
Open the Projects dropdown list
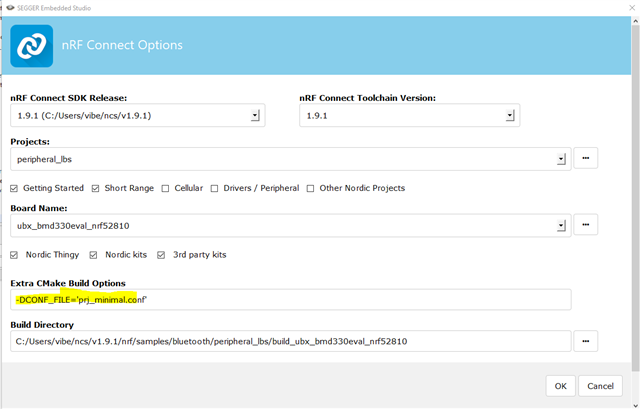[561, 159]
